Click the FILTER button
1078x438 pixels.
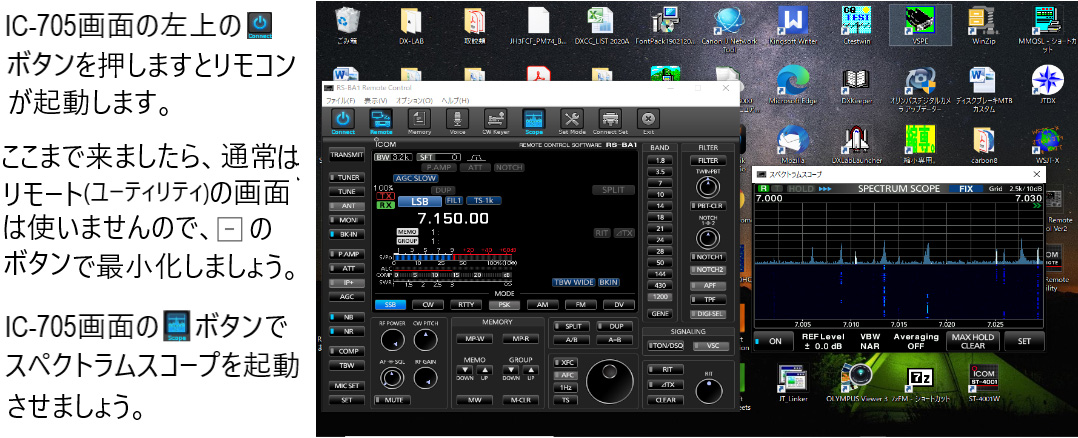(x=707, y=160)
